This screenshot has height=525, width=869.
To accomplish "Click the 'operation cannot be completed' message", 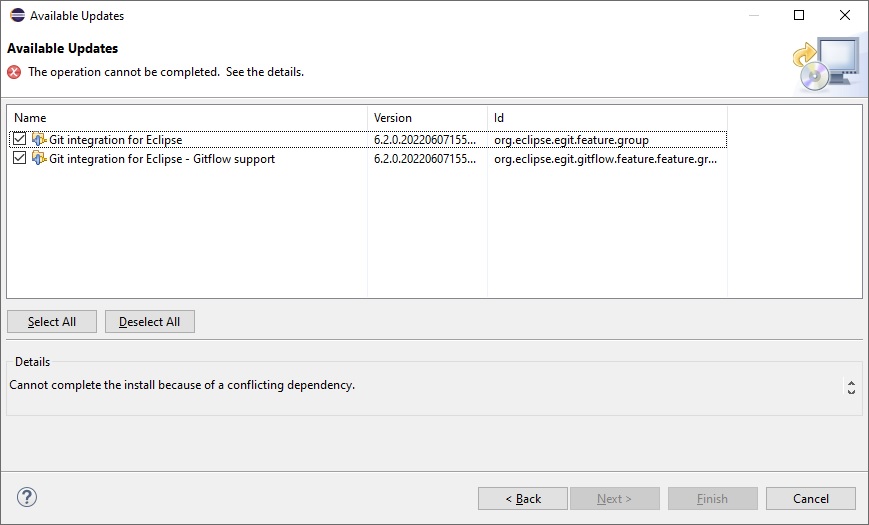I will pyautogui.click(x=166, y=72).
